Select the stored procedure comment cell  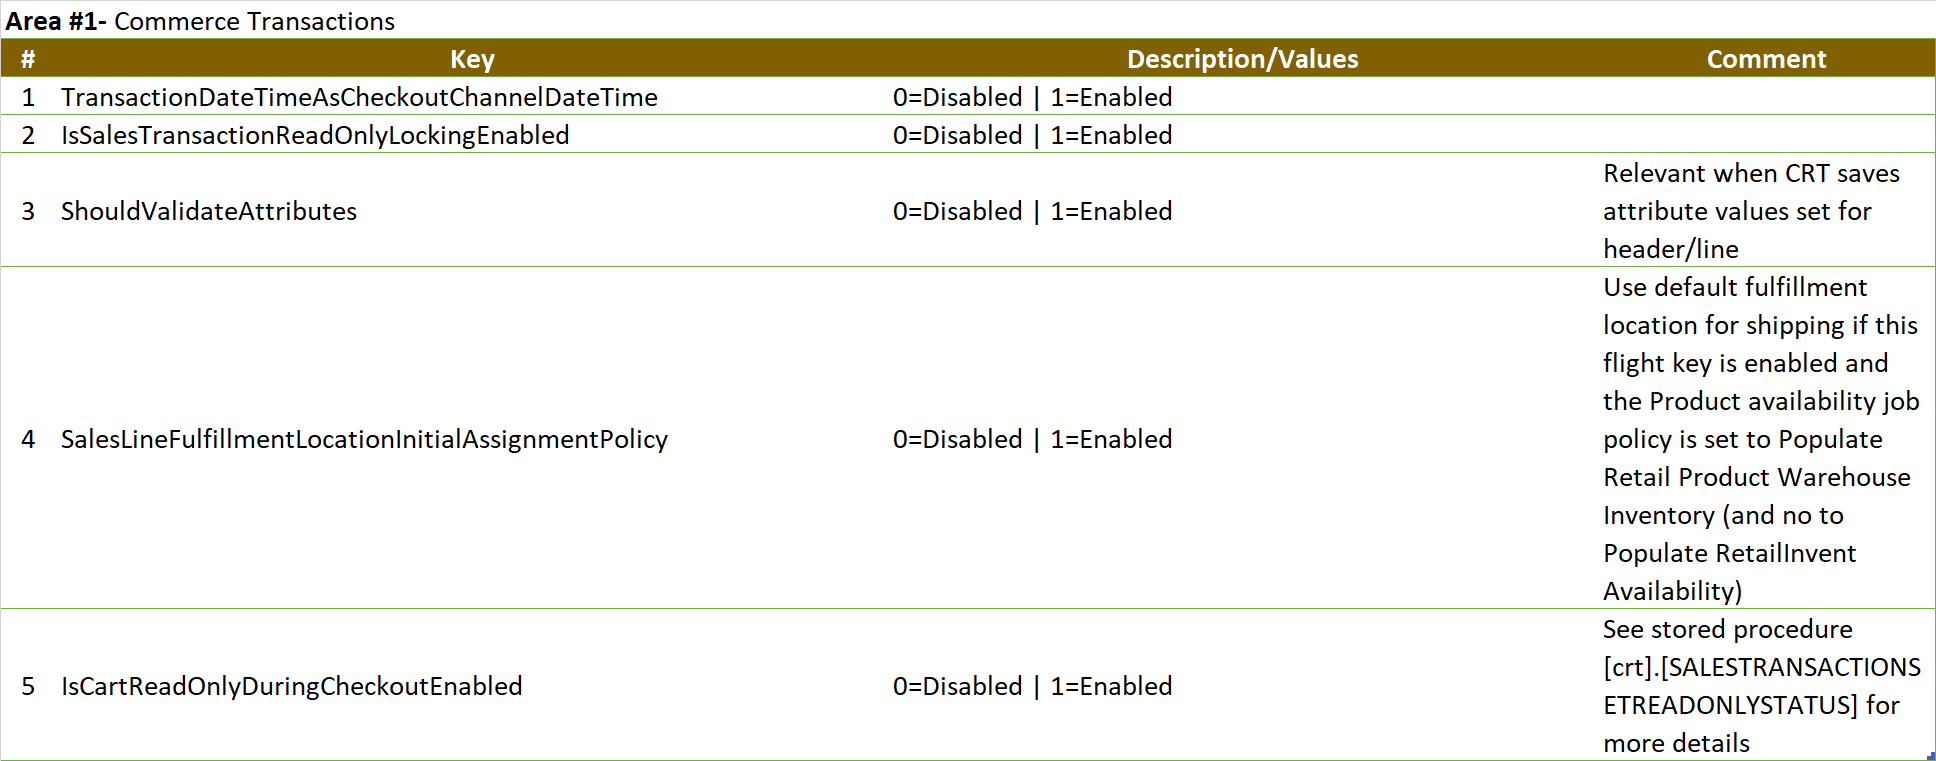point(1766,686)
